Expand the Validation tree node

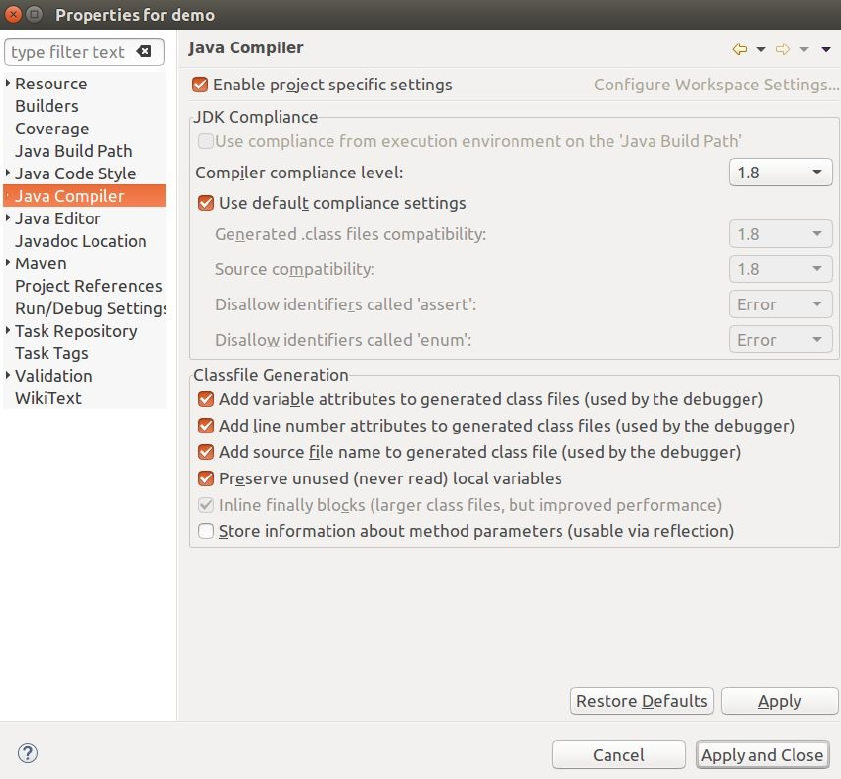click(x=9, y=376)
